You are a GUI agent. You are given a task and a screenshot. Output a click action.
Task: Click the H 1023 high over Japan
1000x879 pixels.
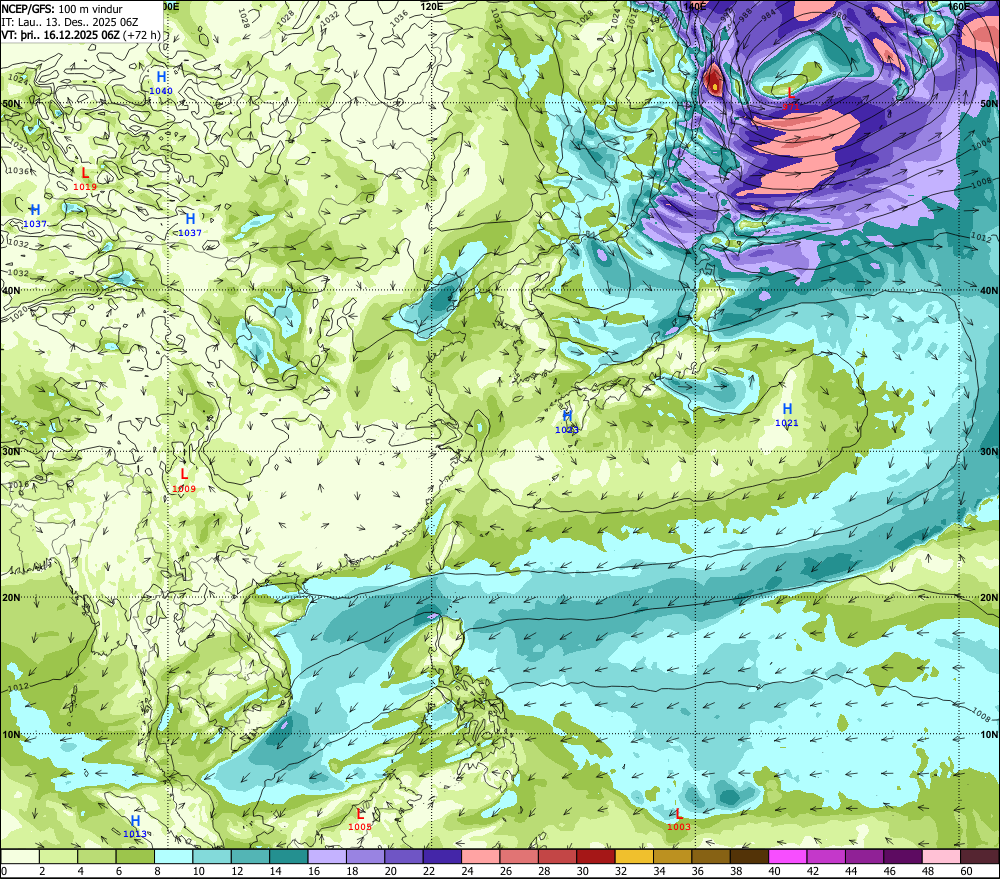(567, 422)
